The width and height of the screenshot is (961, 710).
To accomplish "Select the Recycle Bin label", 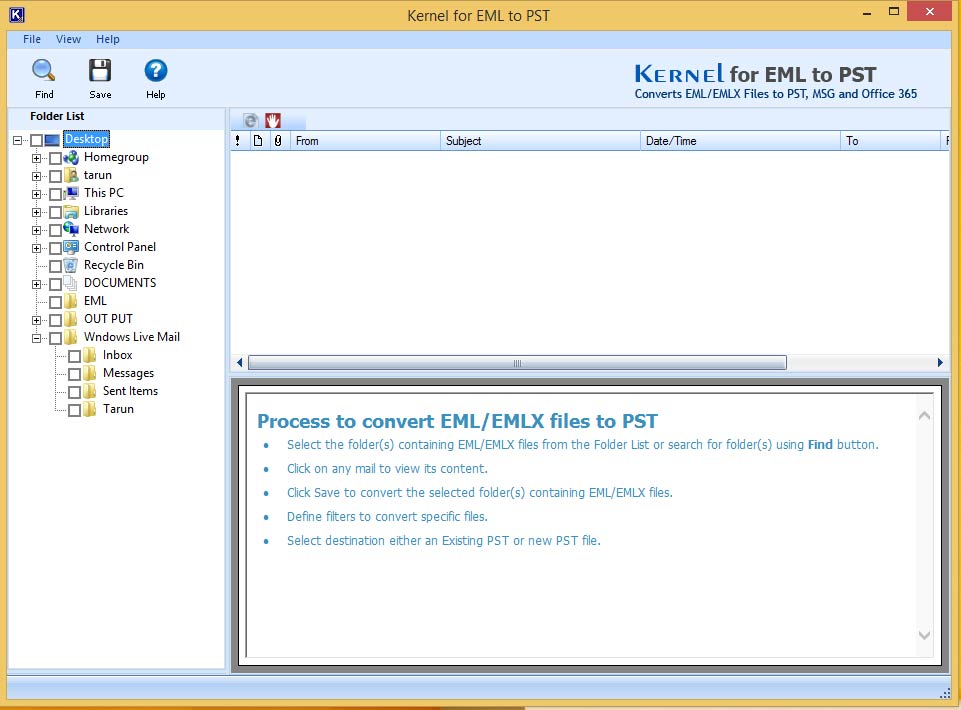I will (113, 265).
